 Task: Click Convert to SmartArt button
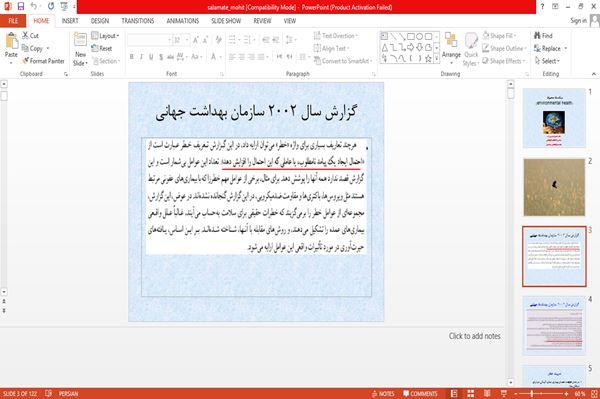click(x=343, y=61)
